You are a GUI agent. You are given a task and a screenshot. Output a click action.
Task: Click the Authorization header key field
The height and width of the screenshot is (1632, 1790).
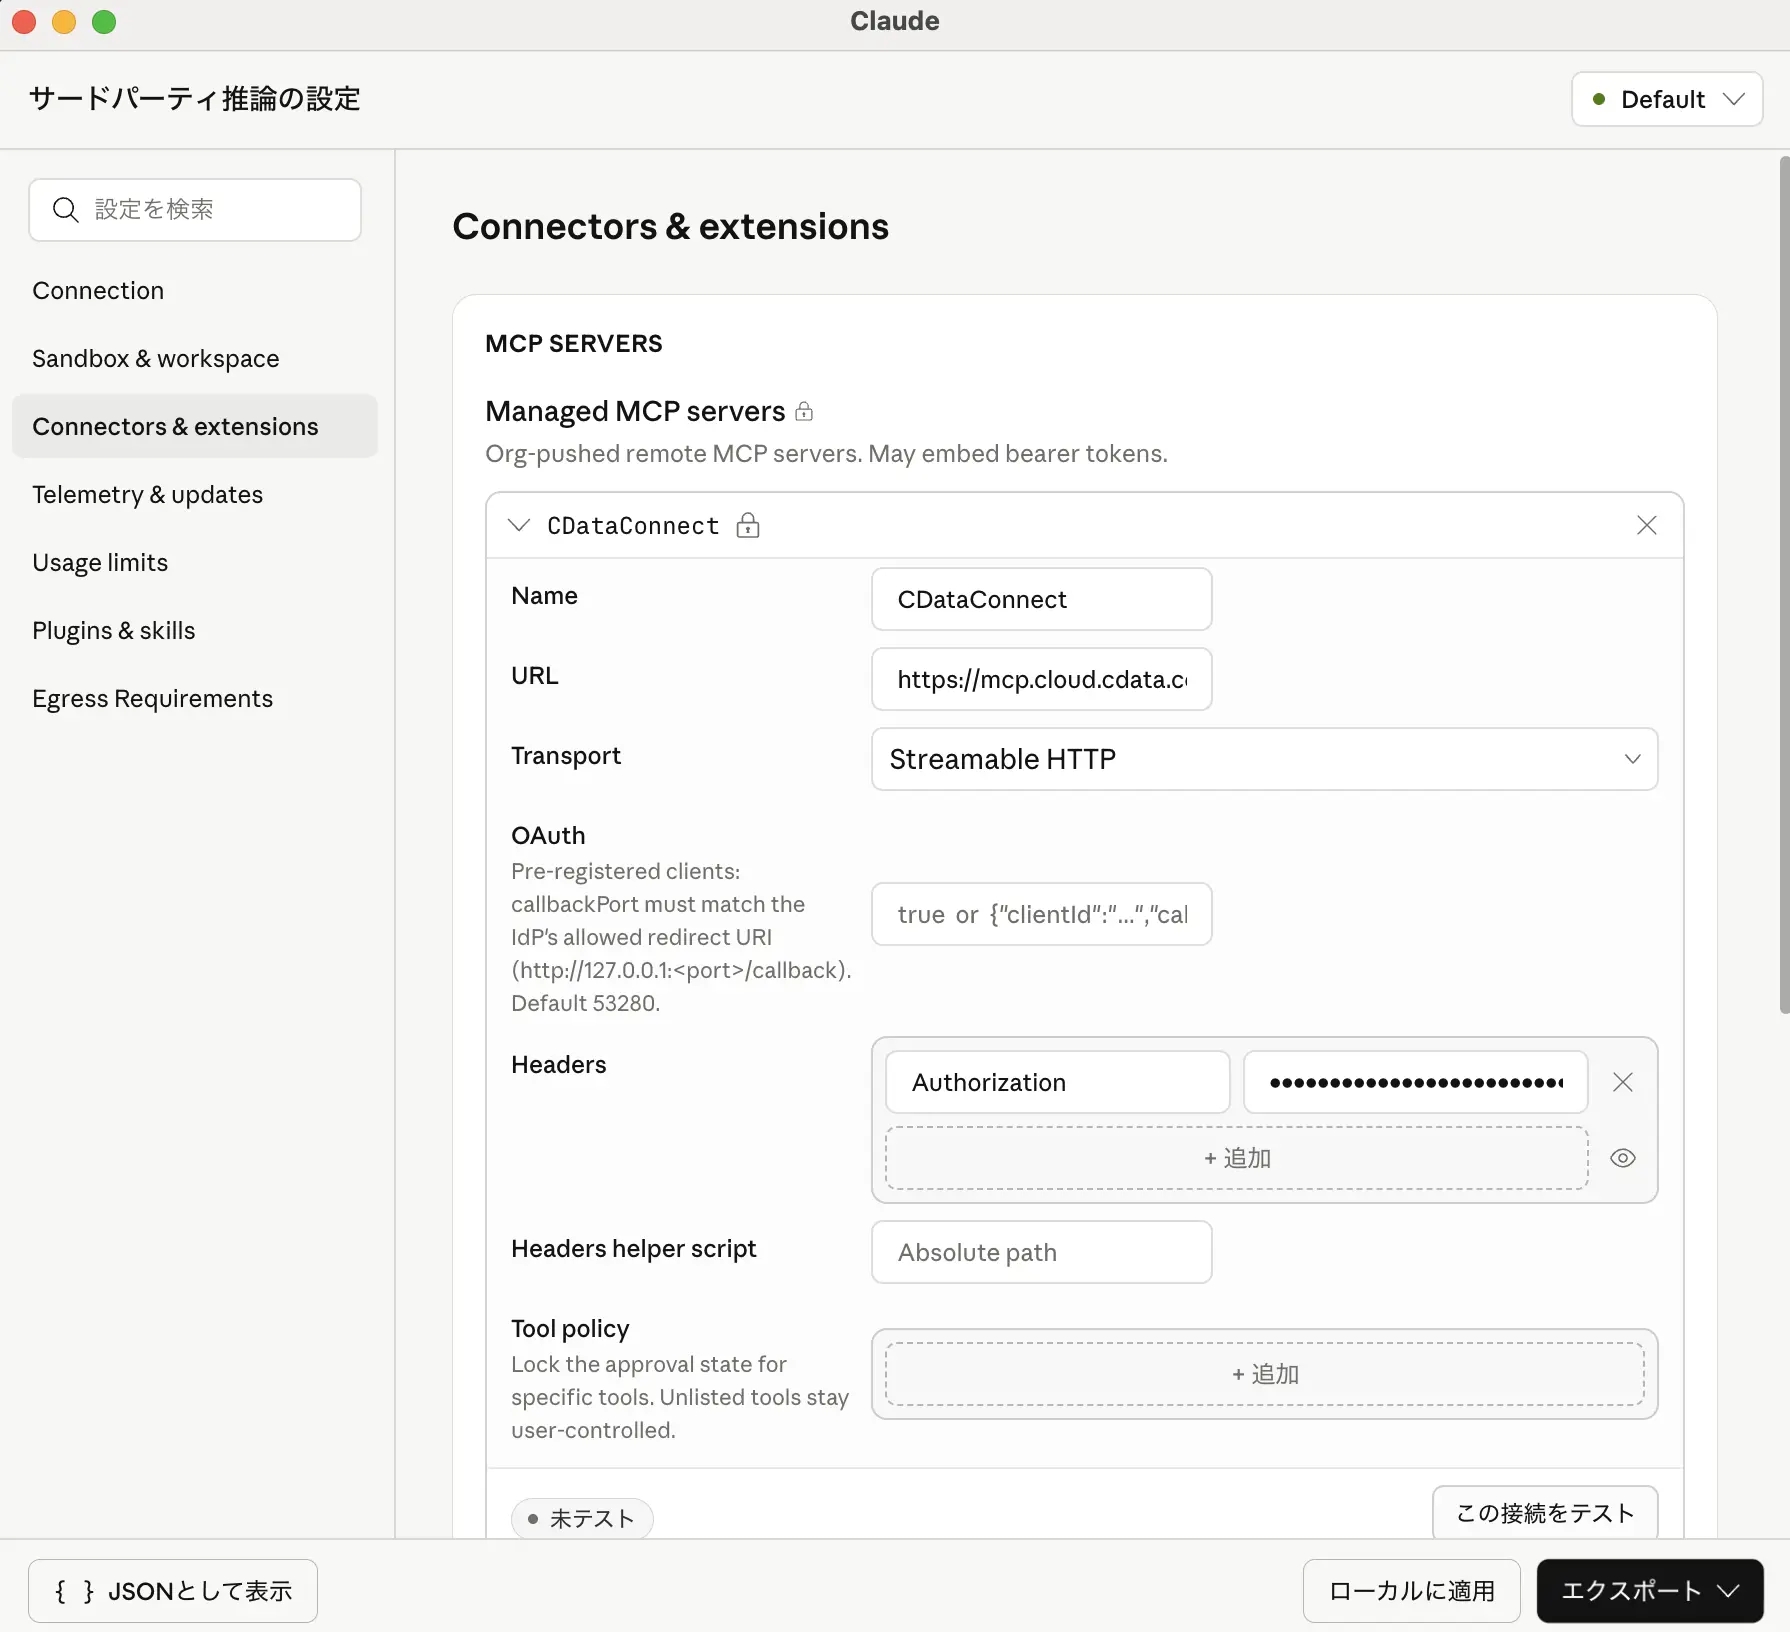[1058, 1082]
